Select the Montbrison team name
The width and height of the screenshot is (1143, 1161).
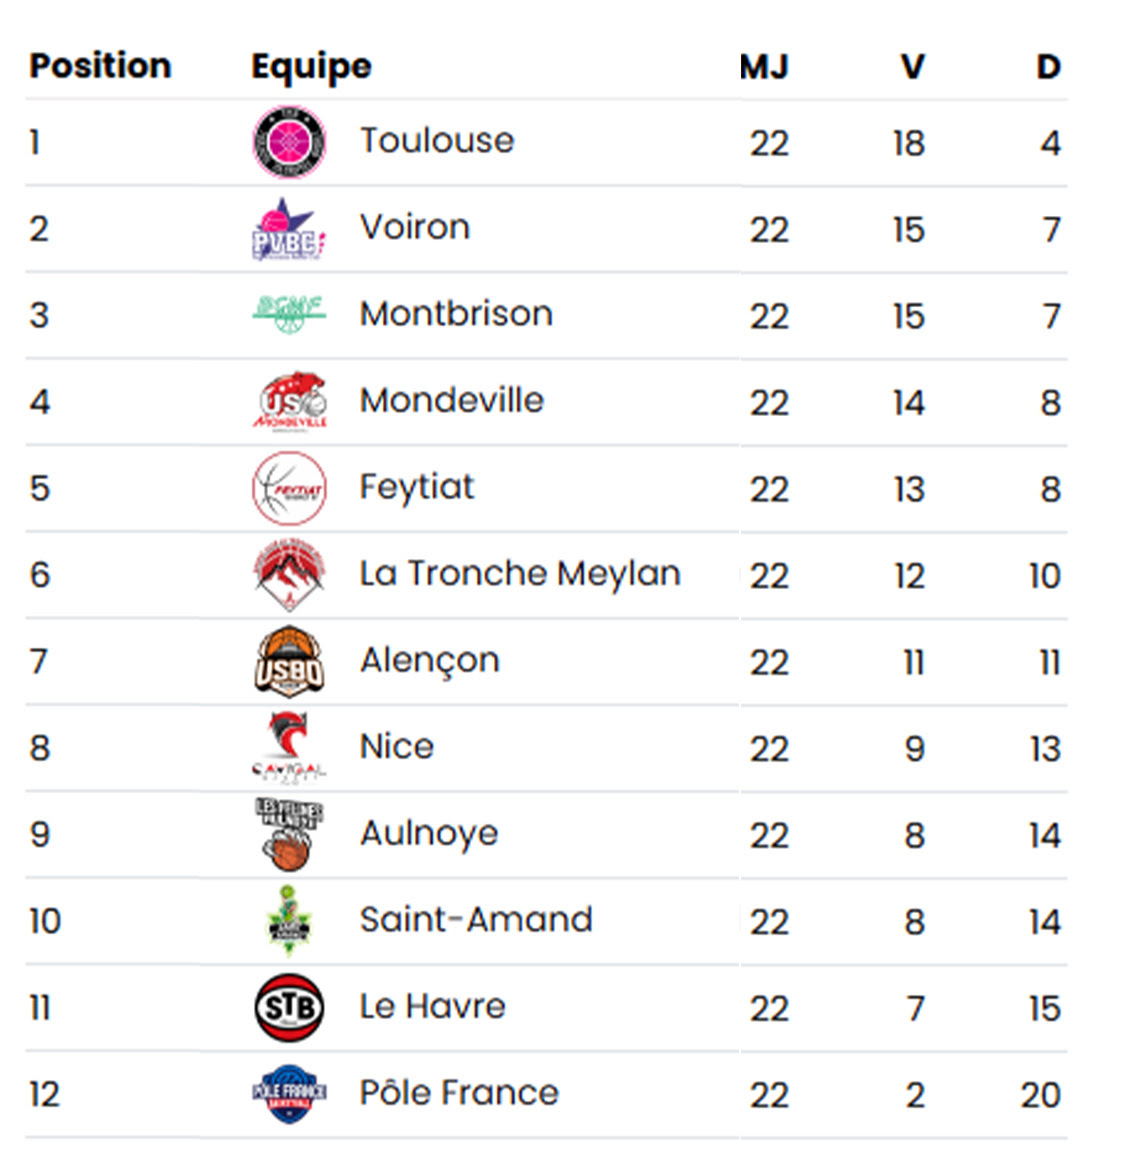click(456, 314)
